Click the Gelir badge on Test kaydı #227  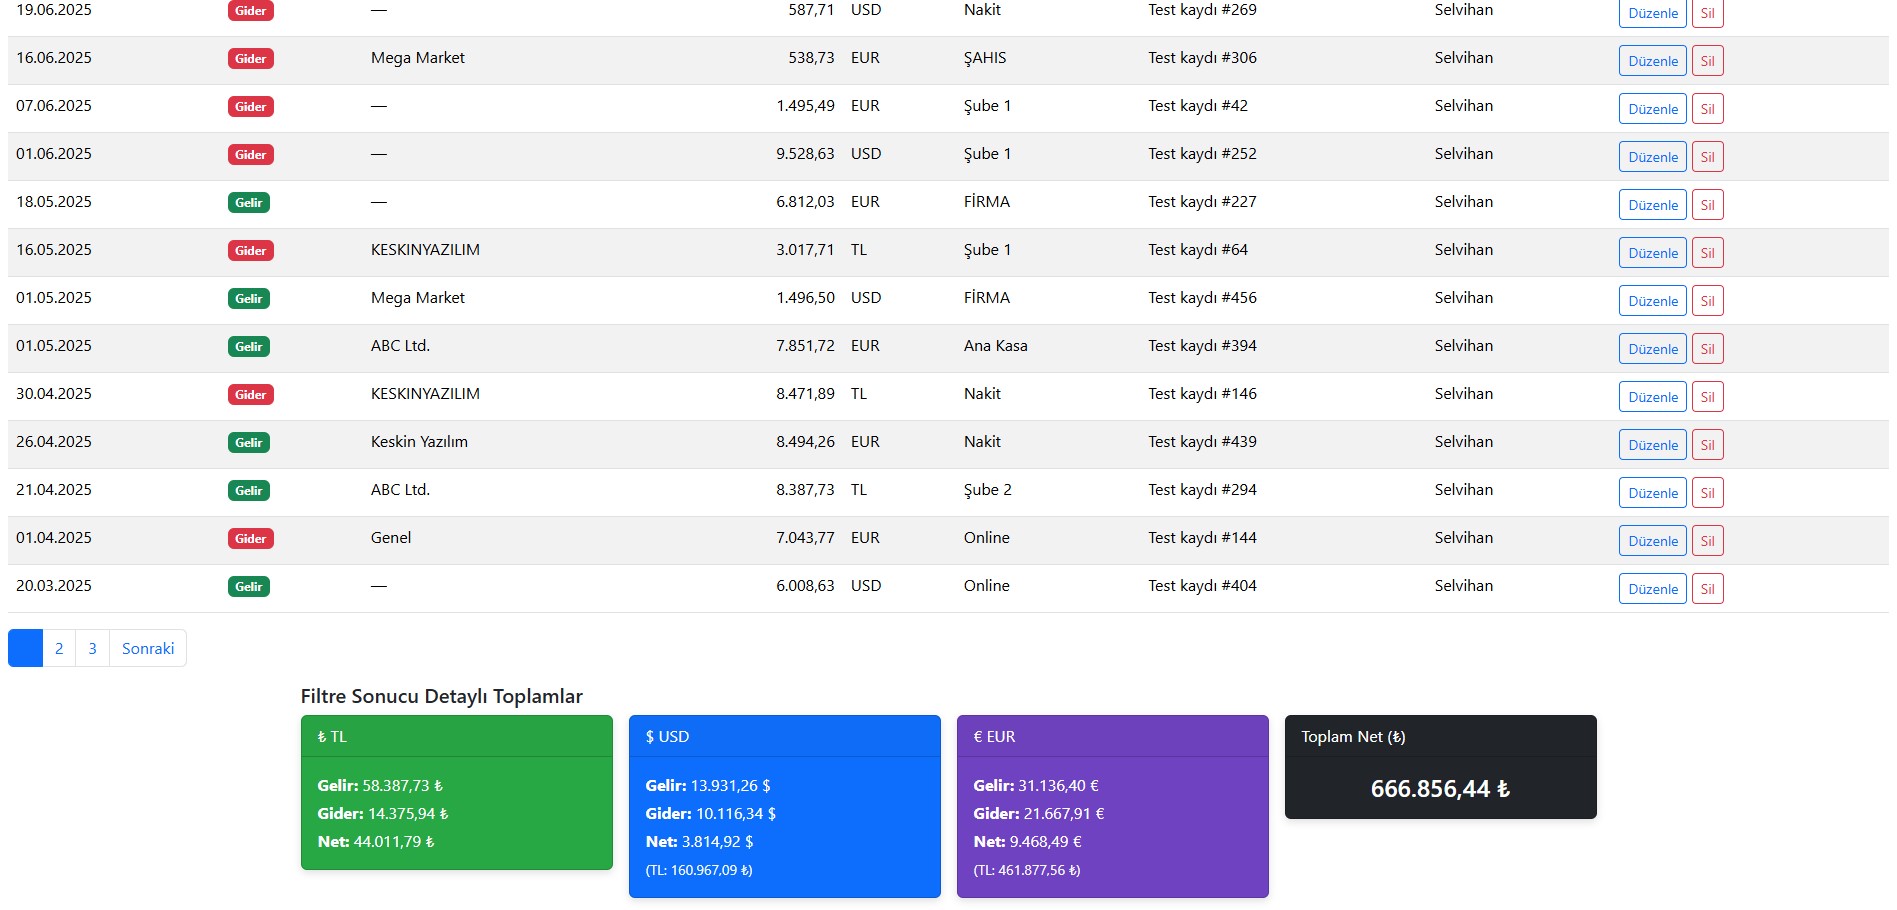[x=249, y=203]
